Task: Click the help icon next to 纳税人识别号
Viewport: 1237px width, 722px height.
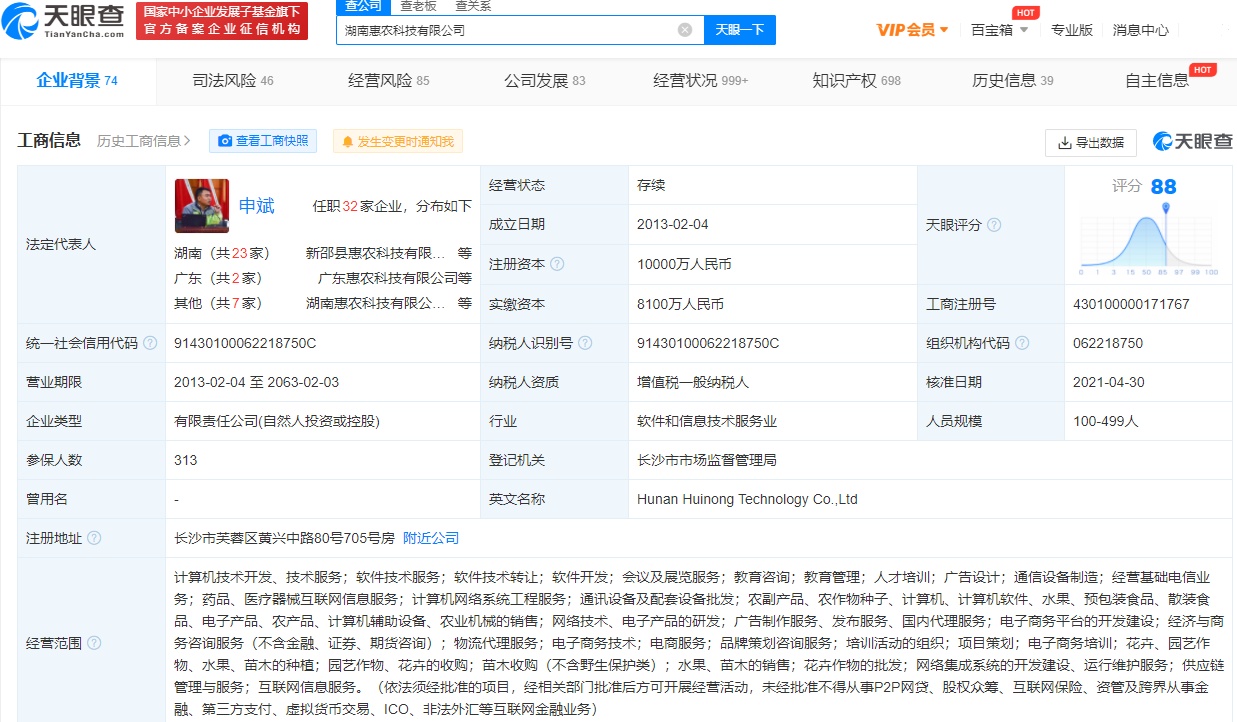Action: pos(585,343)
